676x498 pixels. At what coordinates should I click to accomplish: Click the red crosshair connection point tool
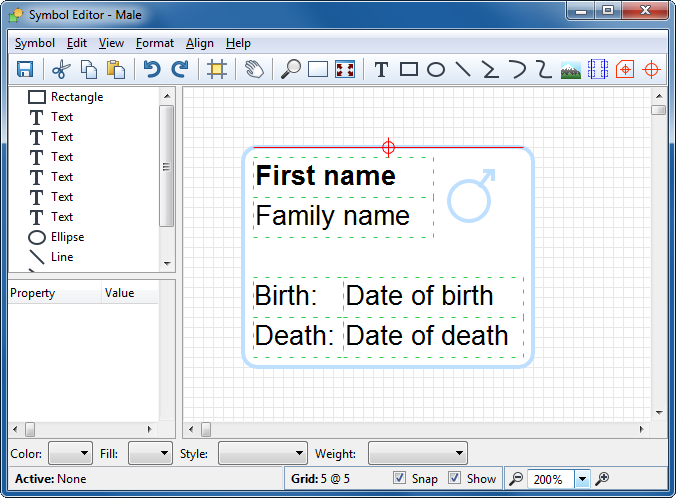pyautogui.click(x=651, y=69)
